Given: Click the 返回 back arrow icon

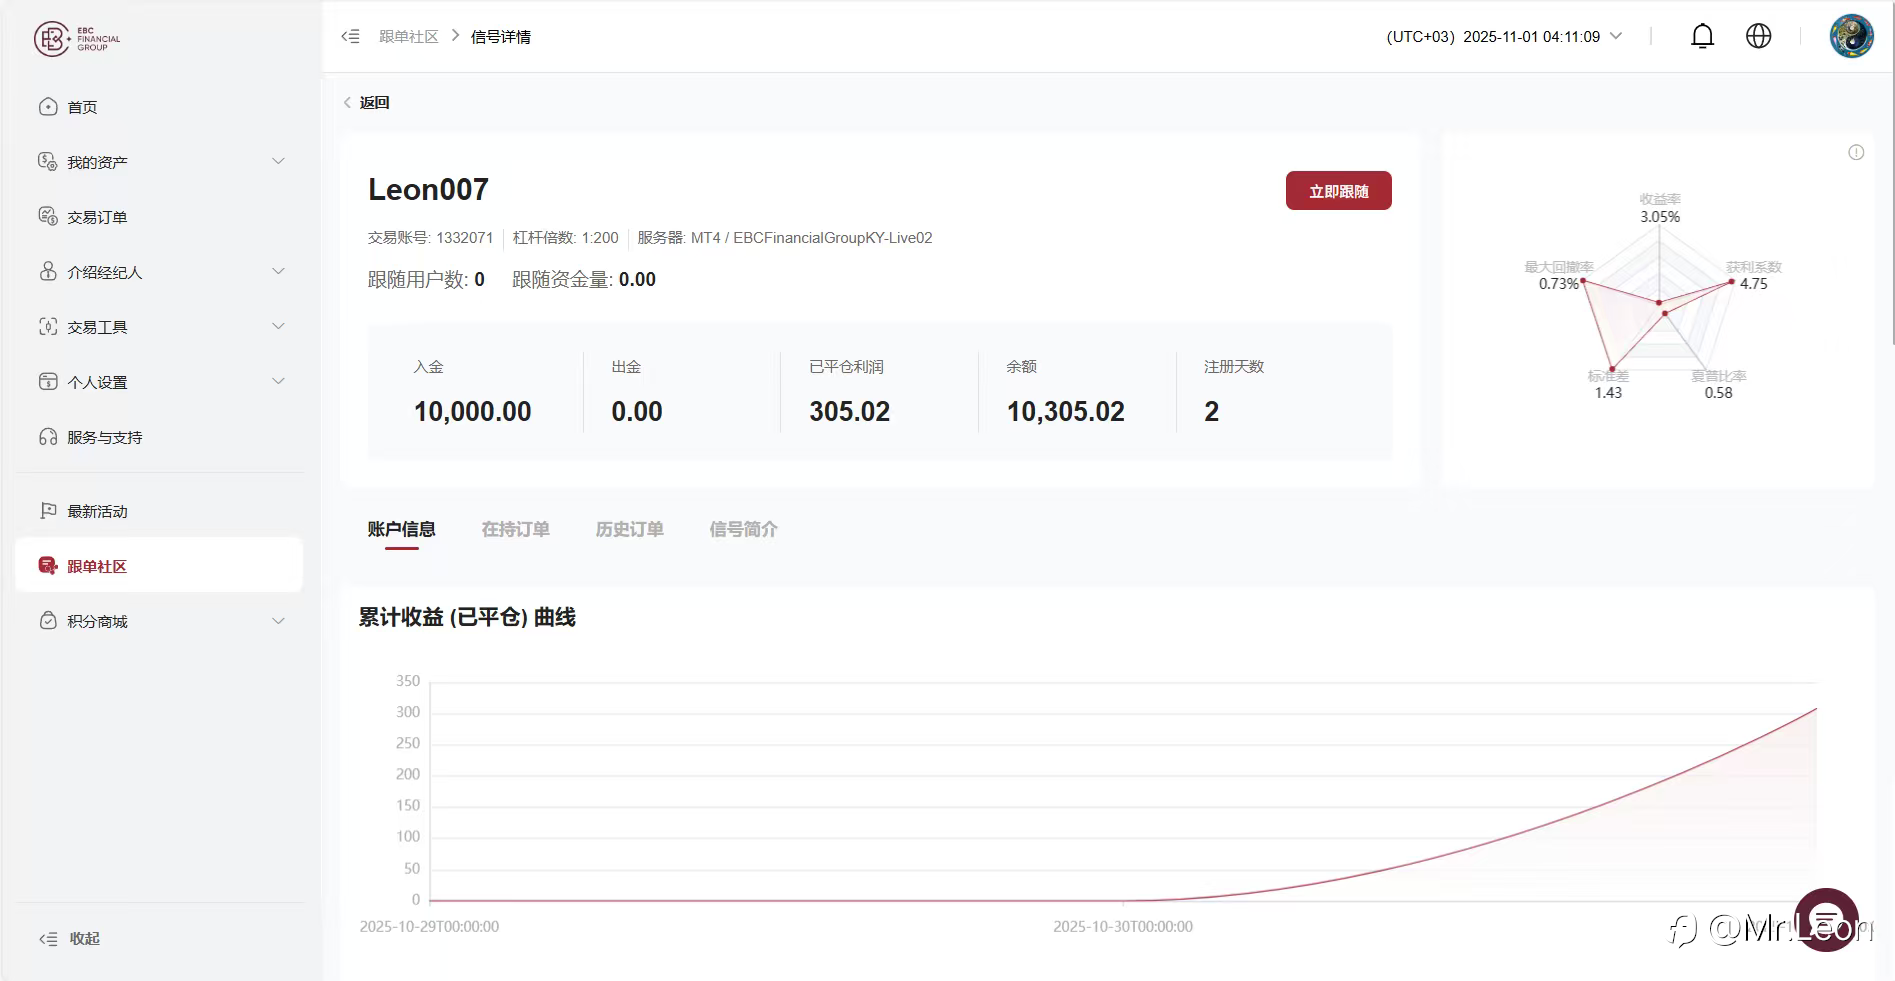Looking at the screenshot, I should click(347, 102).
